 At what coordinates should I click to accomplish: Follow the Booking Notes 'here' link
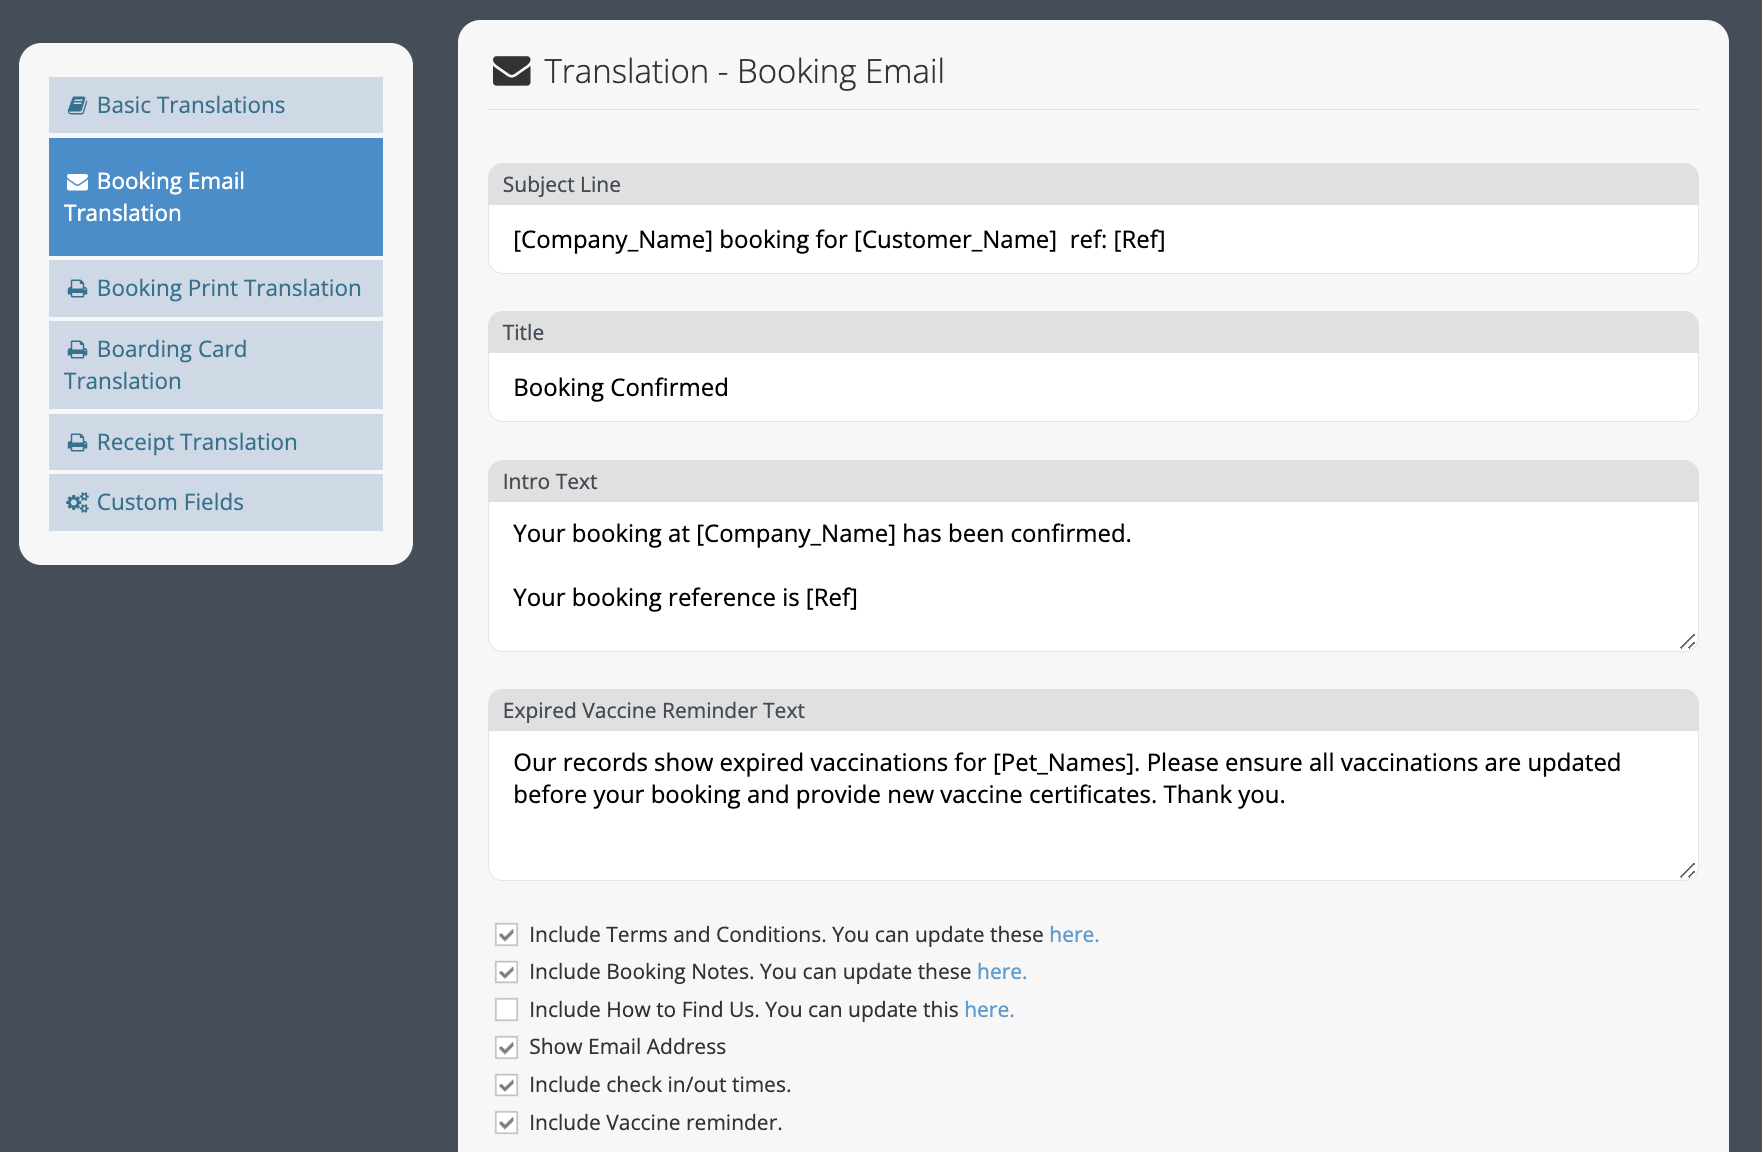[1002, 971]
